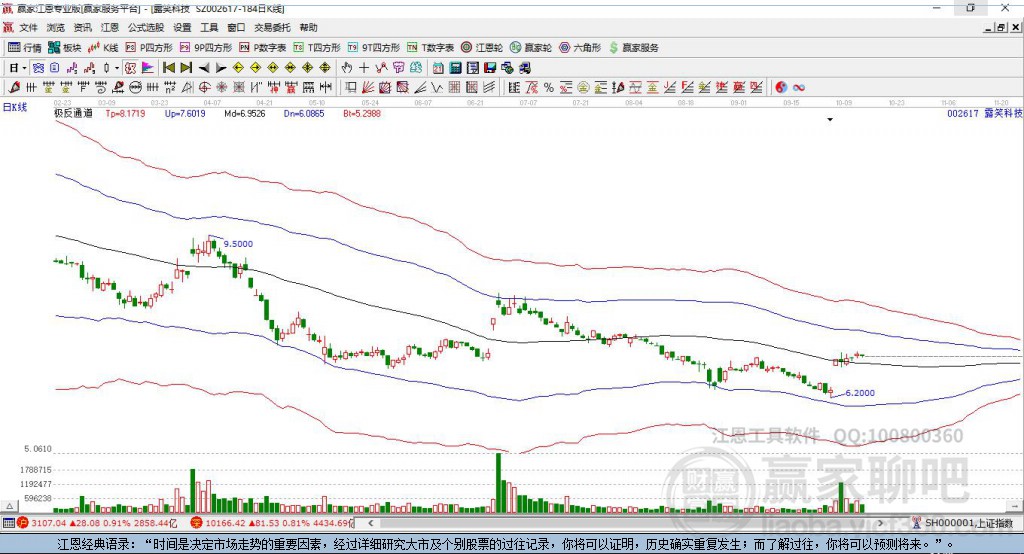Image resolution: width=1024 pixels, height=554 pixels.
Task: Click the horizontal scrollbar left arrow
Action: [x=371, y=523]
